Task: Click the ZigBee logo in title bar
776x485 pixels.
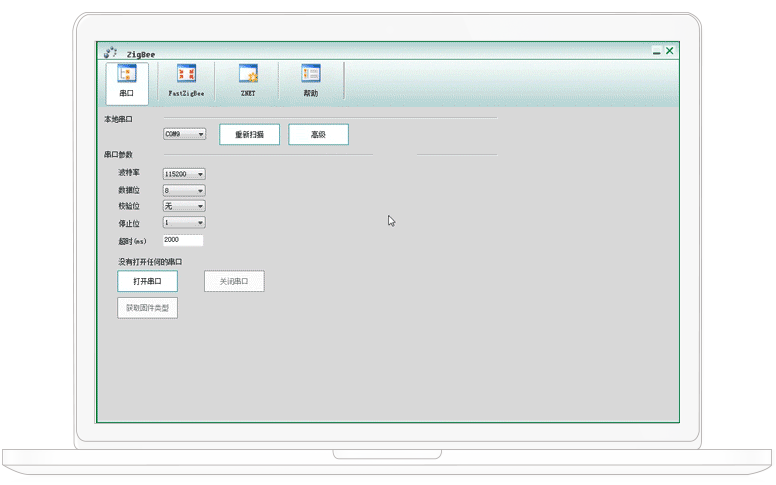Action: coord(111,52)
